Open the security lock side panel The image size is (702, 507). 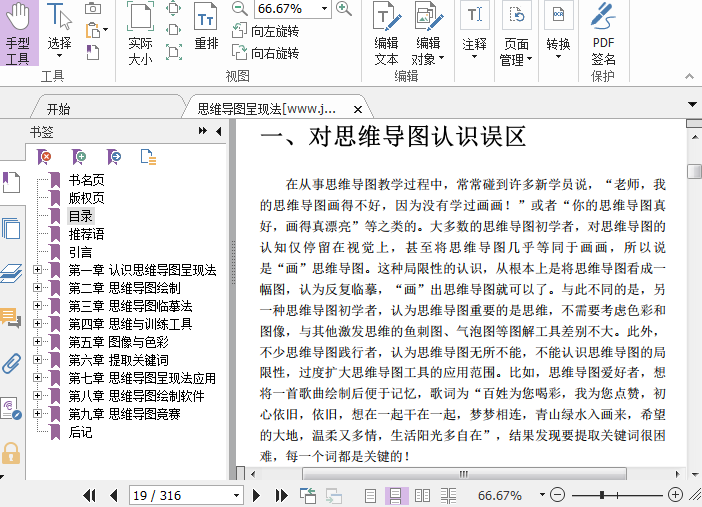click(x=11, y=453)
